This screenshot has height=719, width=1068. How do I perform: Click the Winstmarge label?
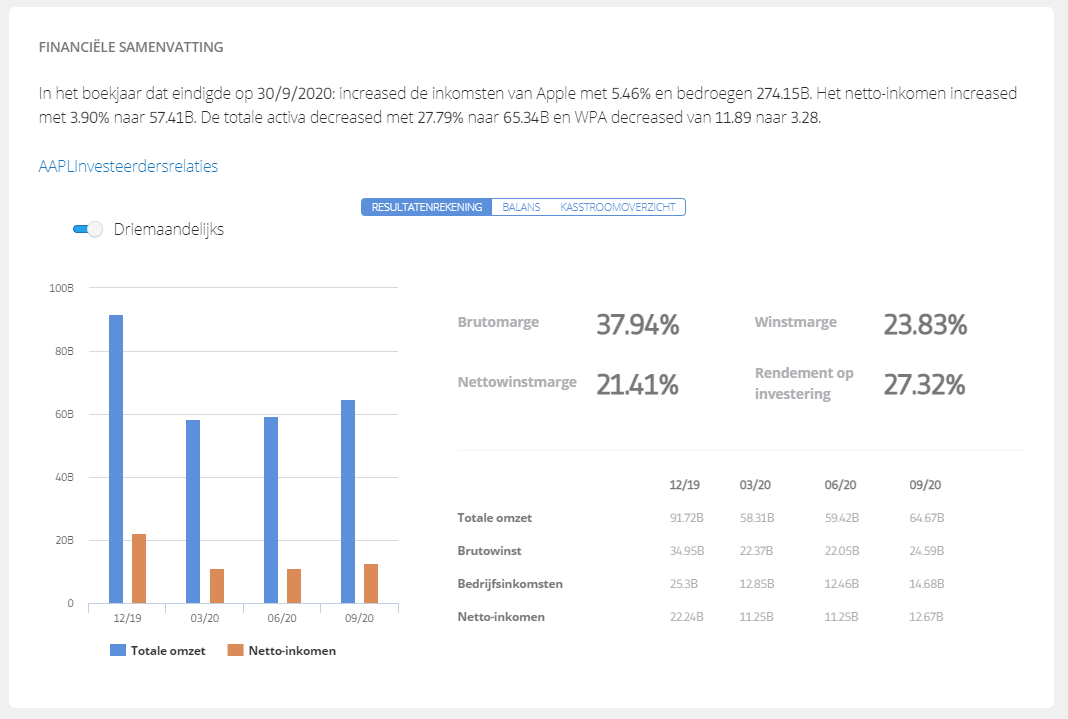tap(796, 322)
